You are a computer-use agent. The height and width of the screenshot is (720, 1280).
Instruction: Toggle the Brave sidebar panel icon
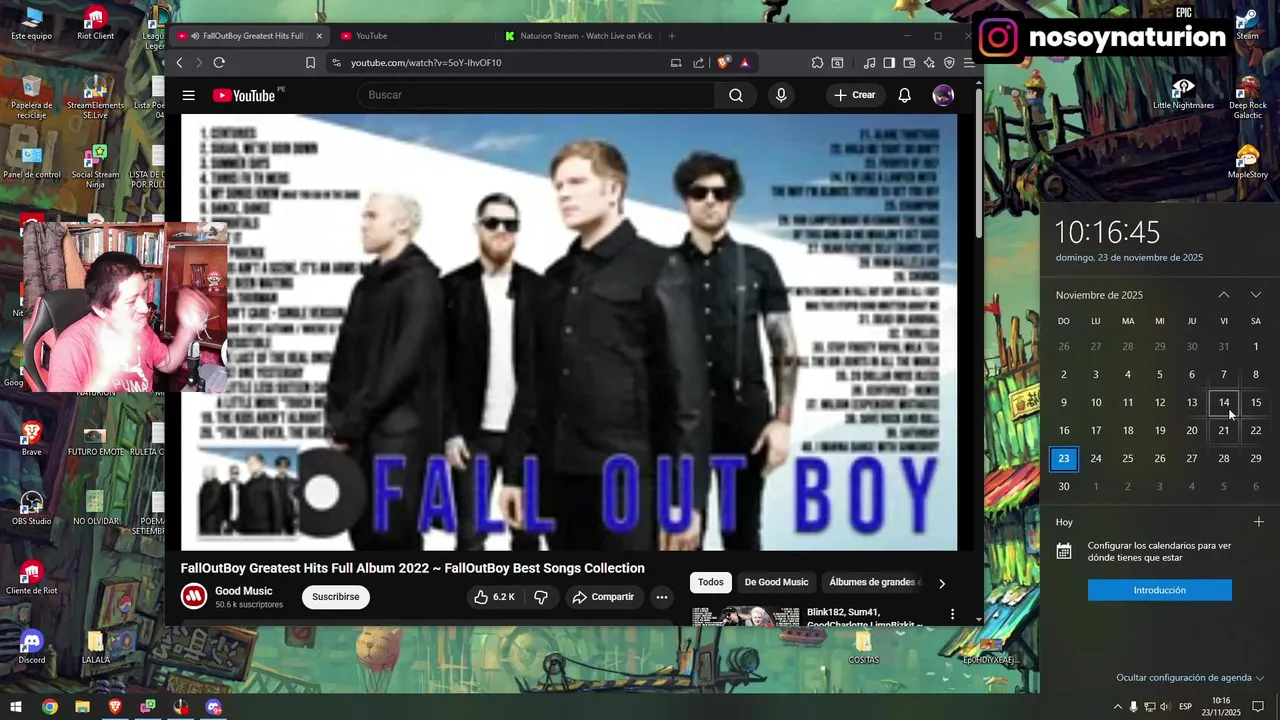pos(889,63)
